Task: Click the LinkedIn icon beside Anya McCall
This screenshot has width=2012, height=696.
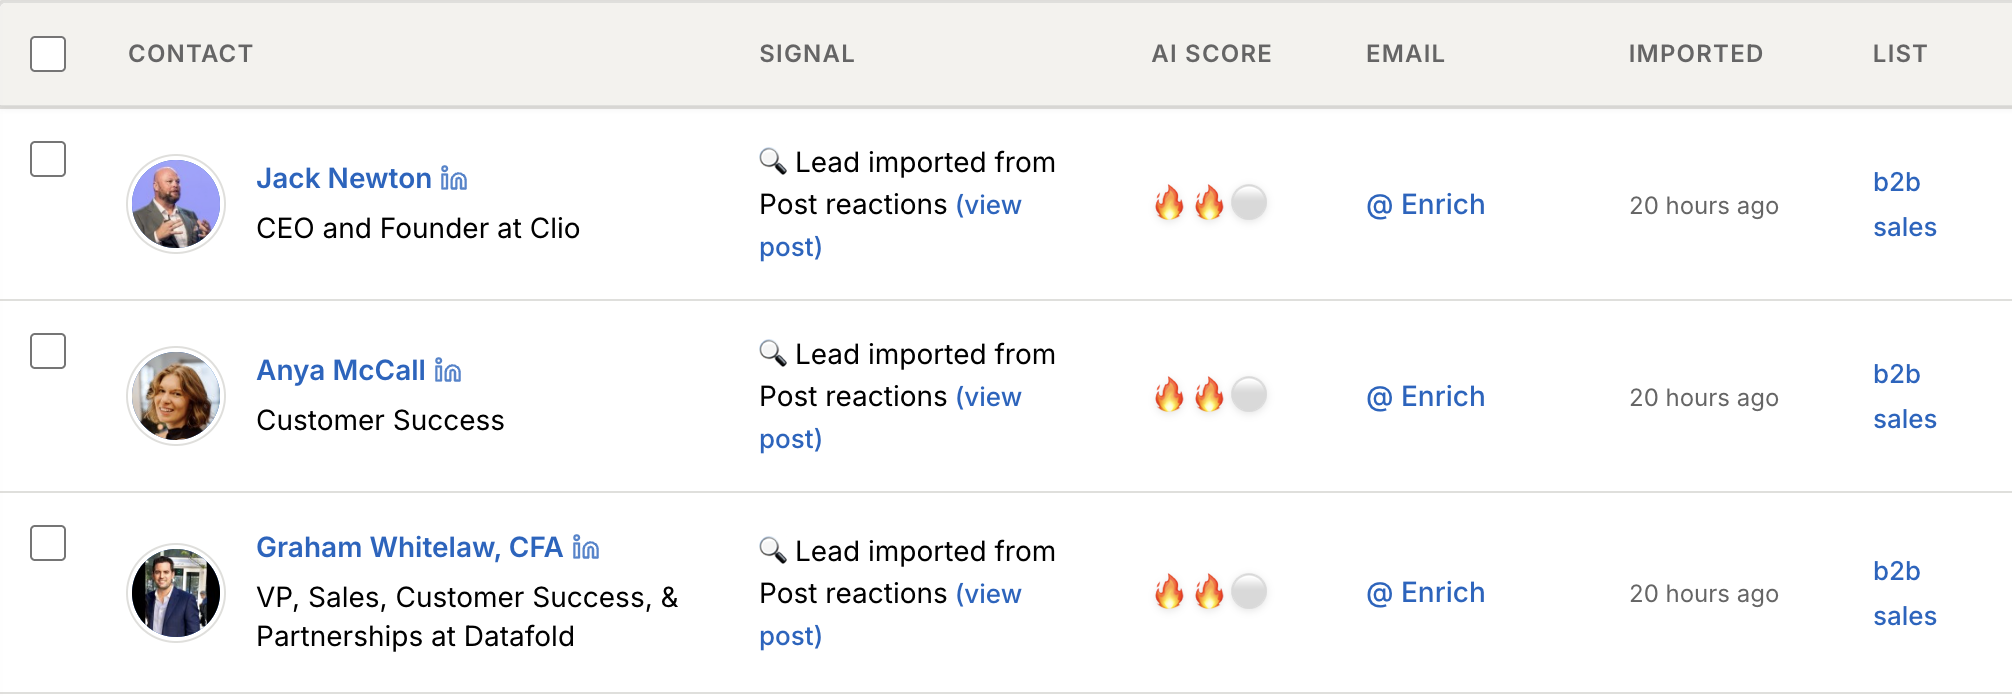Action: pyautogui.click(x=447, y=370)
